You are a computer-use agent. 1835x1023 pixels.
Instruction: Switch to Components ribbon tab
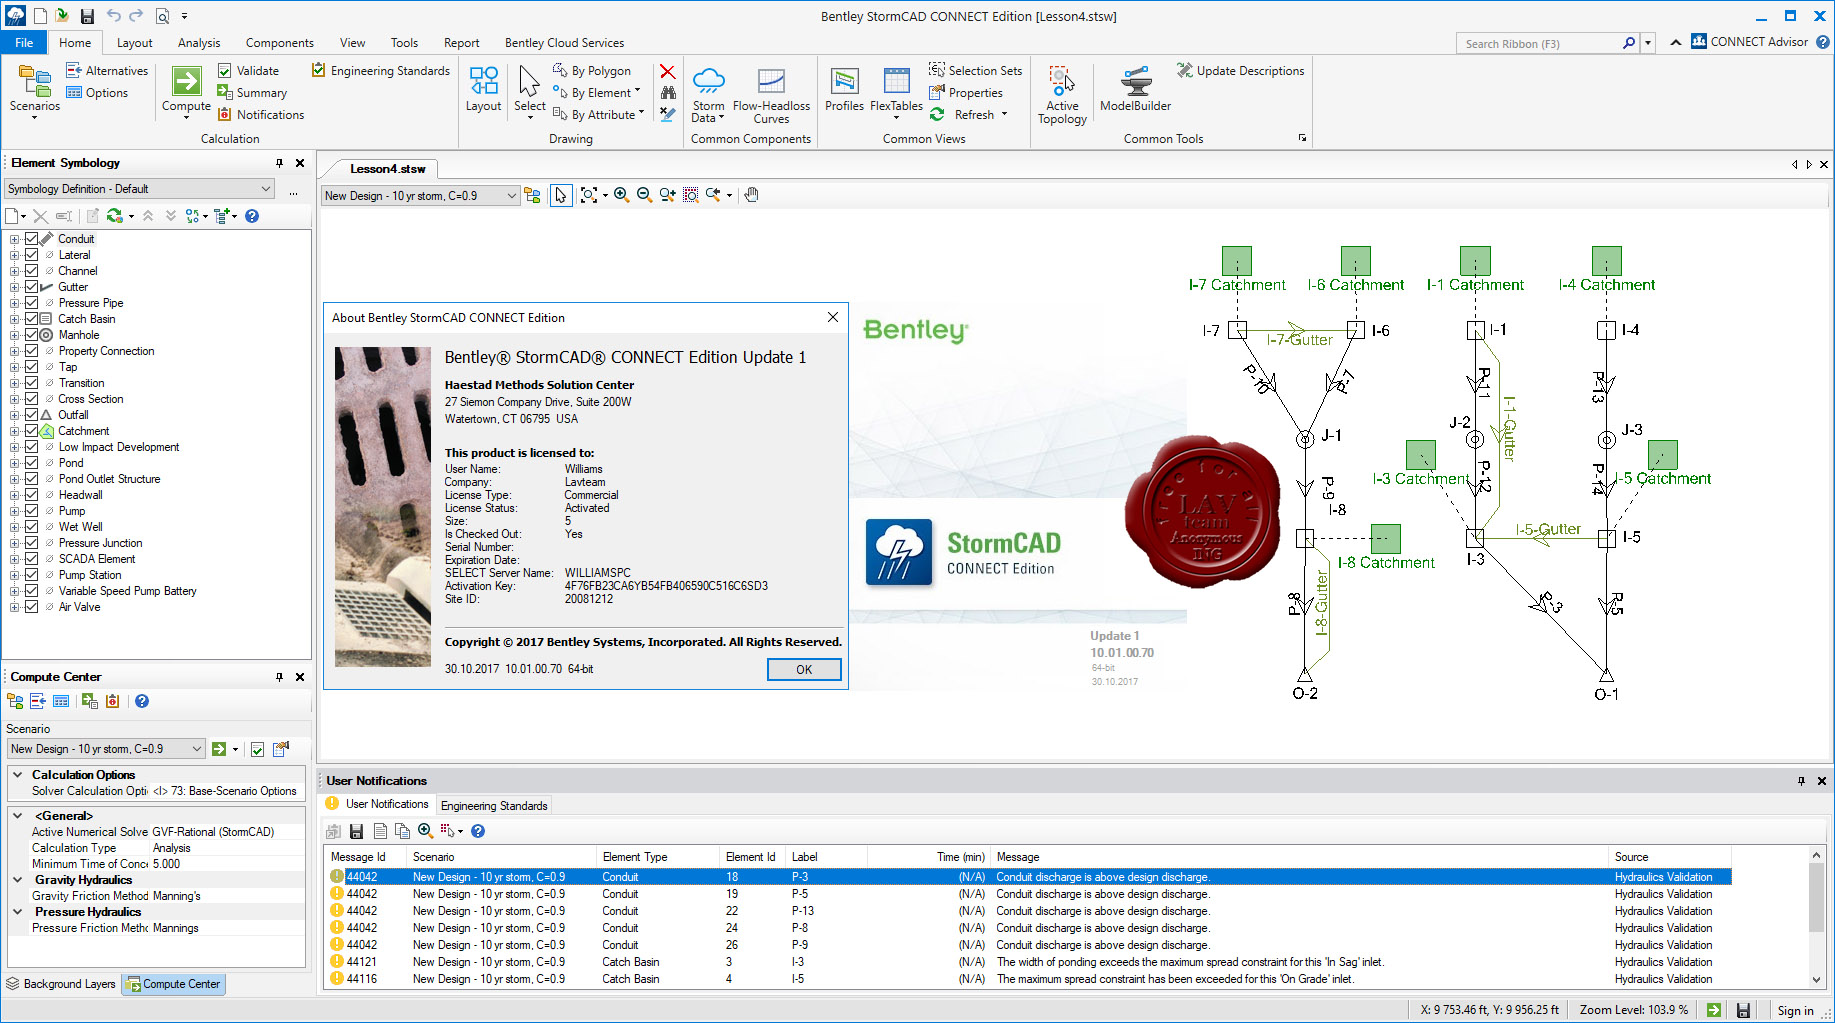(279, 43)
